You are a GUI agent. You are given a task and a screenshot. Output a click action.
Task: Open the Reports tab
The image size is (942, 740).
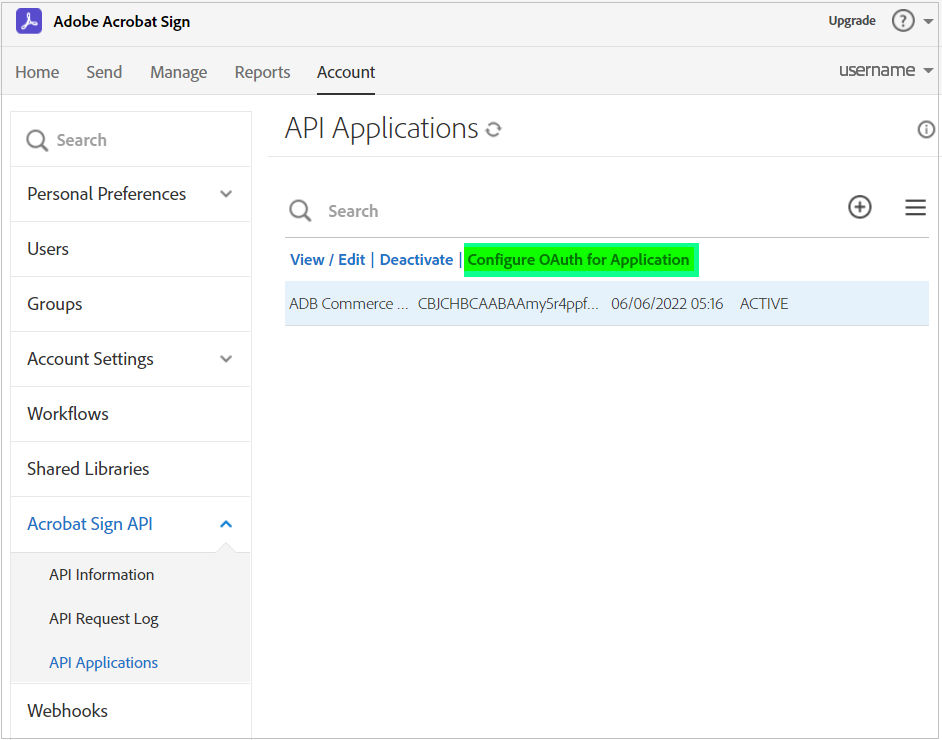pyautogui.click(x=262, y=72)
